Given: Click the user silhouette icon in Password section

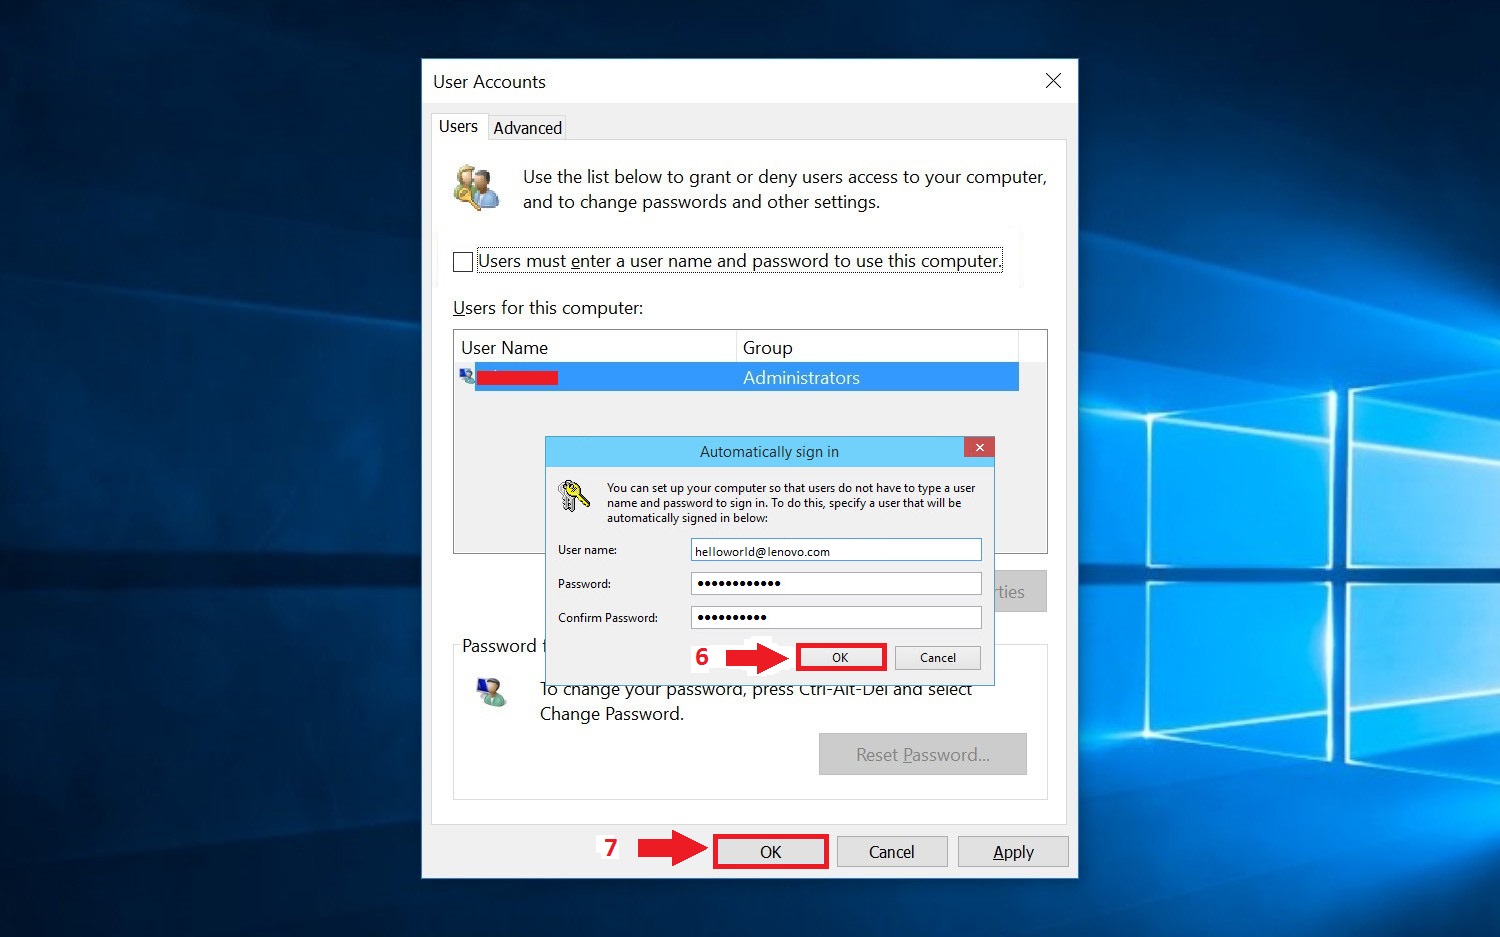Looking at the screenshot, I should click(491, 692).
